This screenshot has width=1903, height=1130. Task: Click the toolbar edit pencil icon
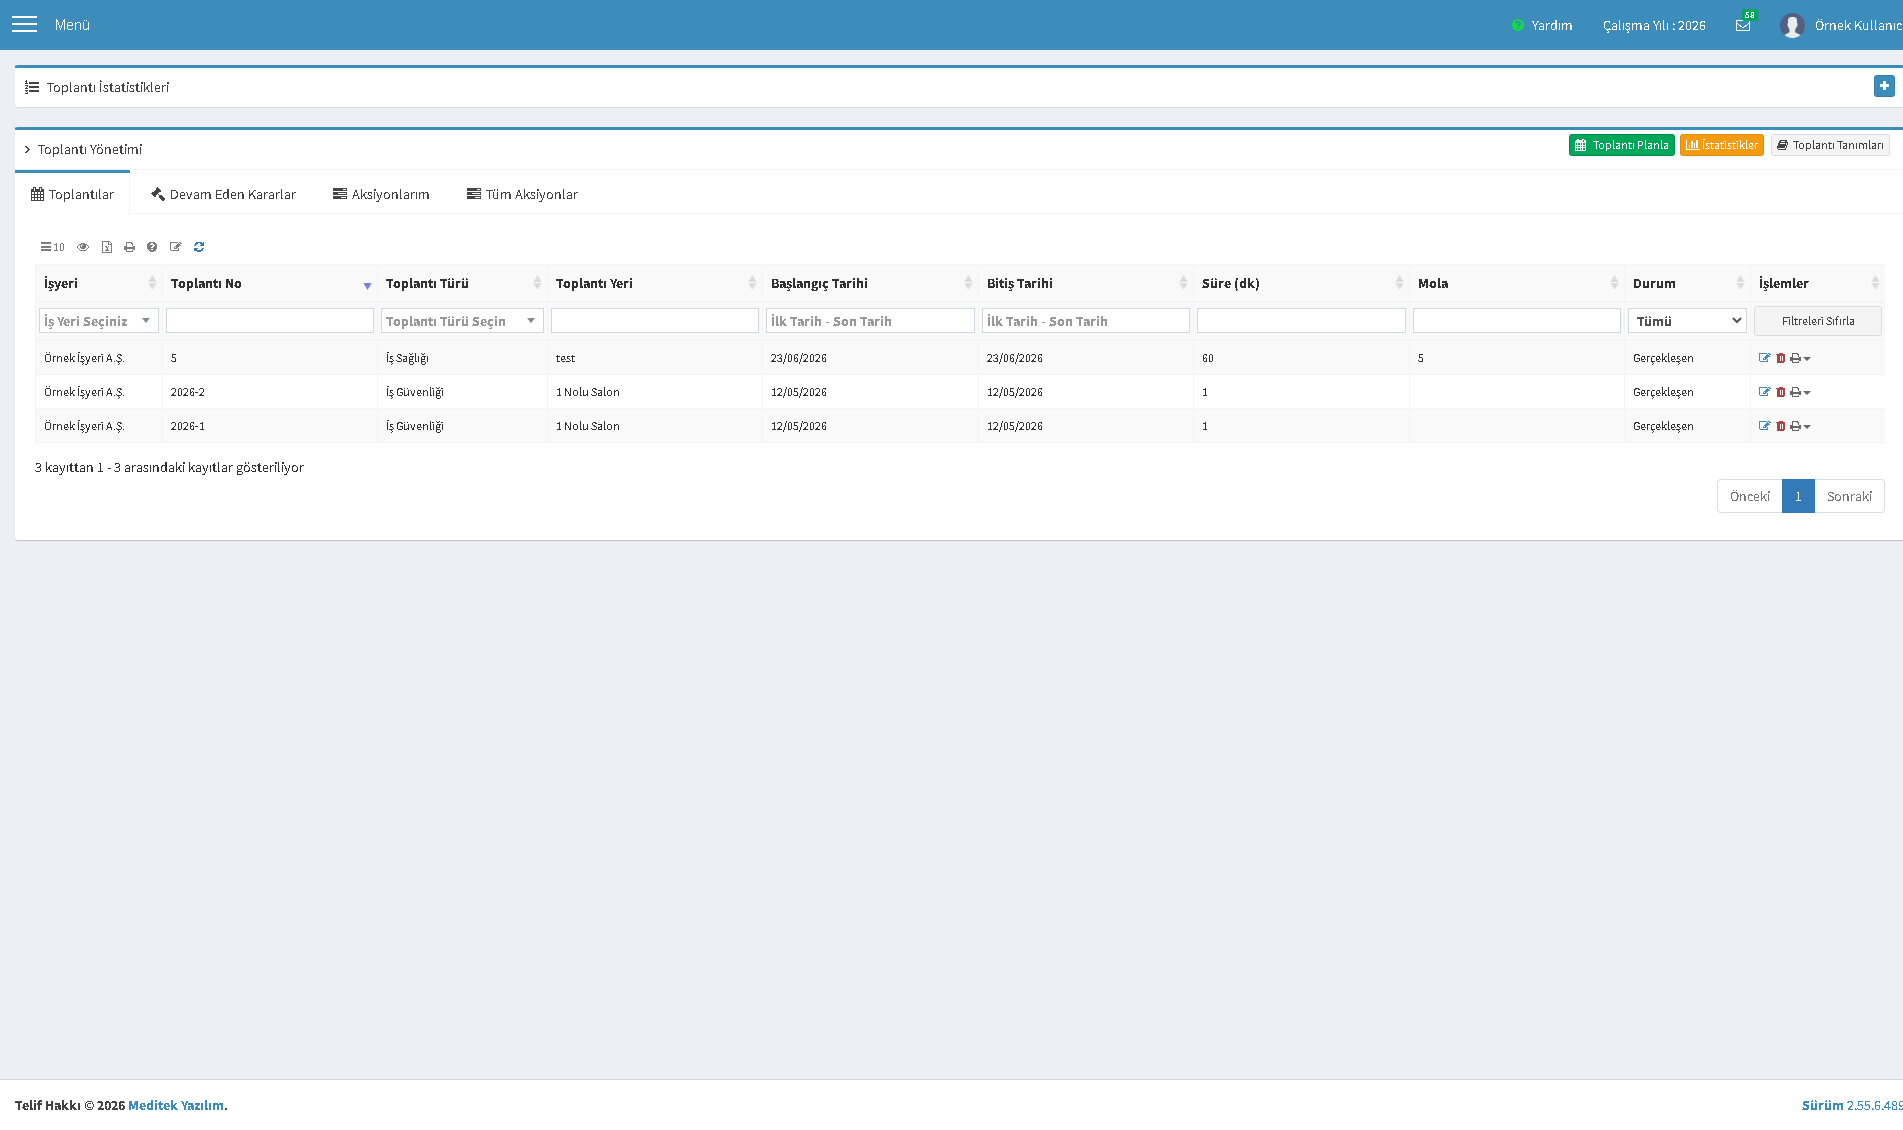click(176, 247)
